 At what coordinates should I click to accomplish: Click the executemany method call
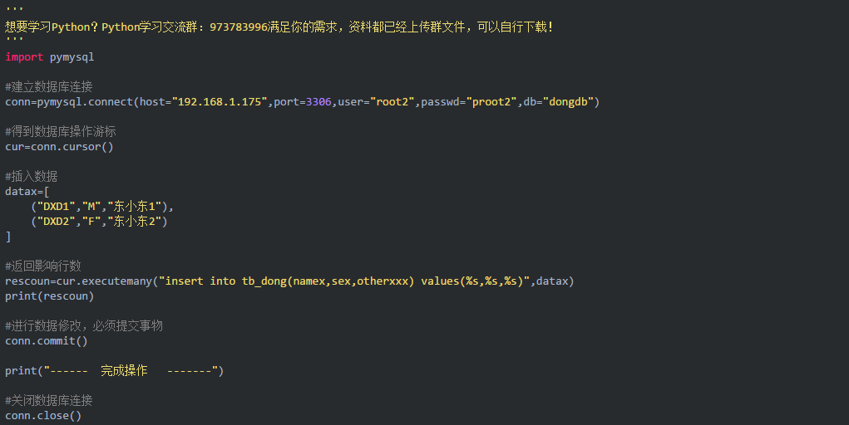(105, 281)
